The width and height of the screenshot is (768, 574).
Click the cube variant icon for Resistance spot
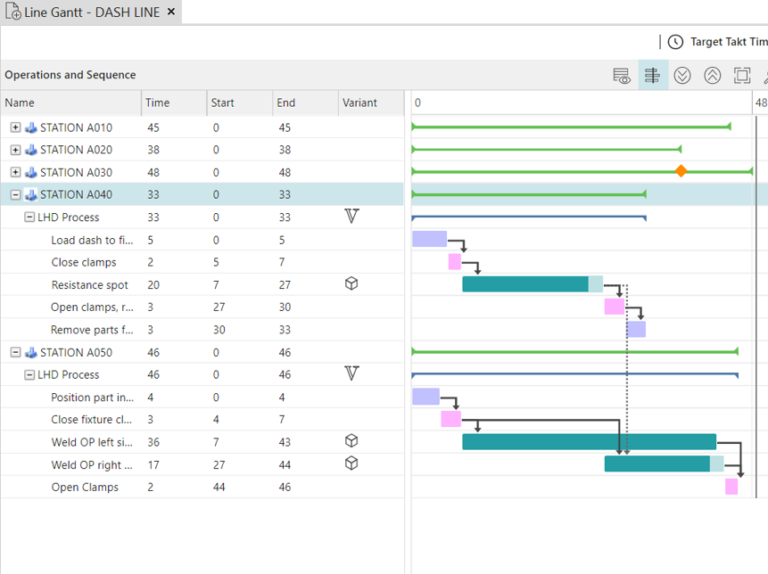(x=351, y=284)
